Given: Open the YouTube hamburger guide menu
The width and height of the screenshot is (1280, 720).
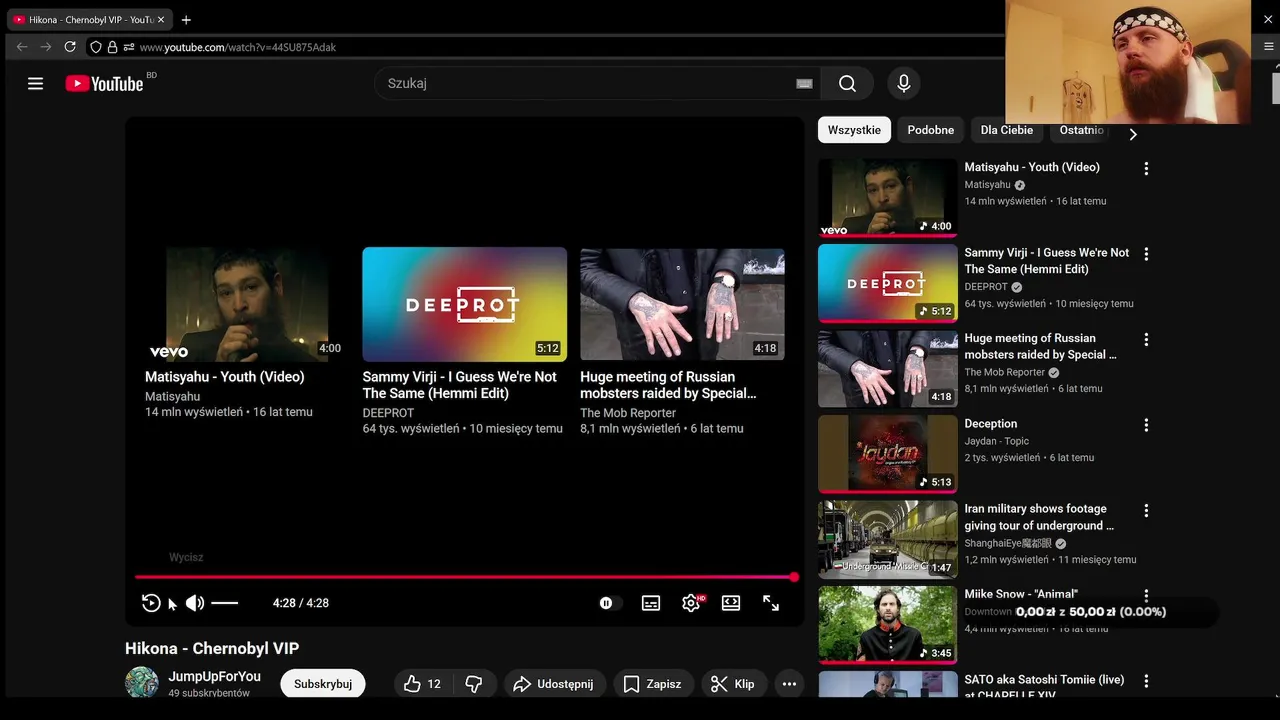Looking at the screenshot, I should [x=35, y=84].
